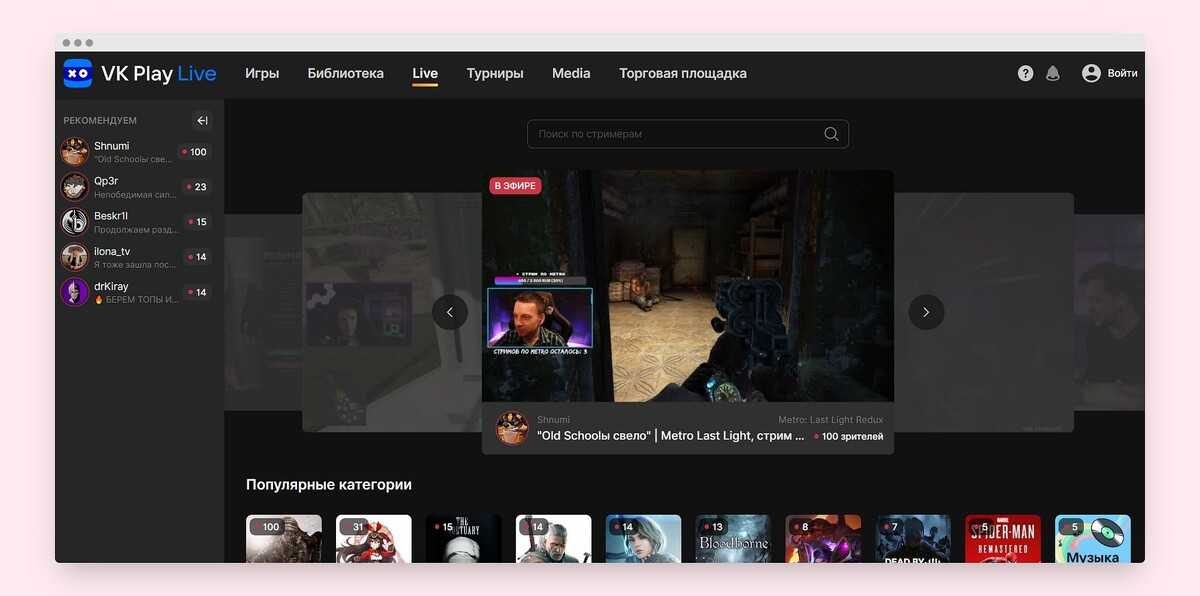
Task: Click the "Продолжаем разд..." stream description
Action: (136, 230)
